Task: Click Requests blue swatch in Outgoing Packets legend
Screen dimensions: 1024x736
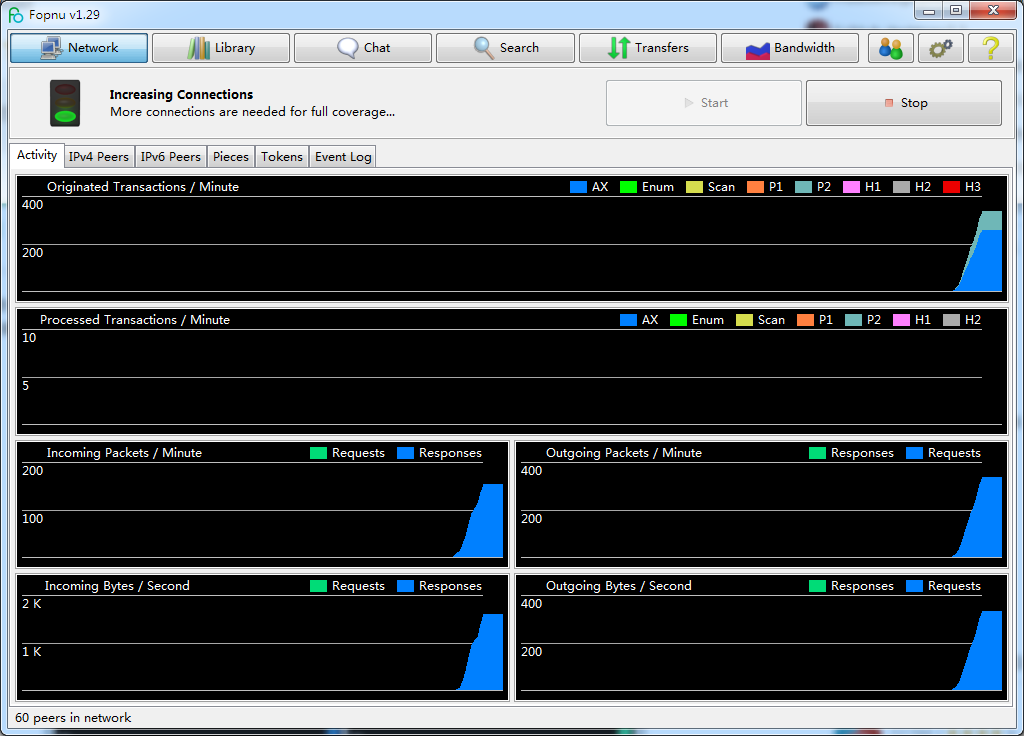Action: [x=914, y=453]
